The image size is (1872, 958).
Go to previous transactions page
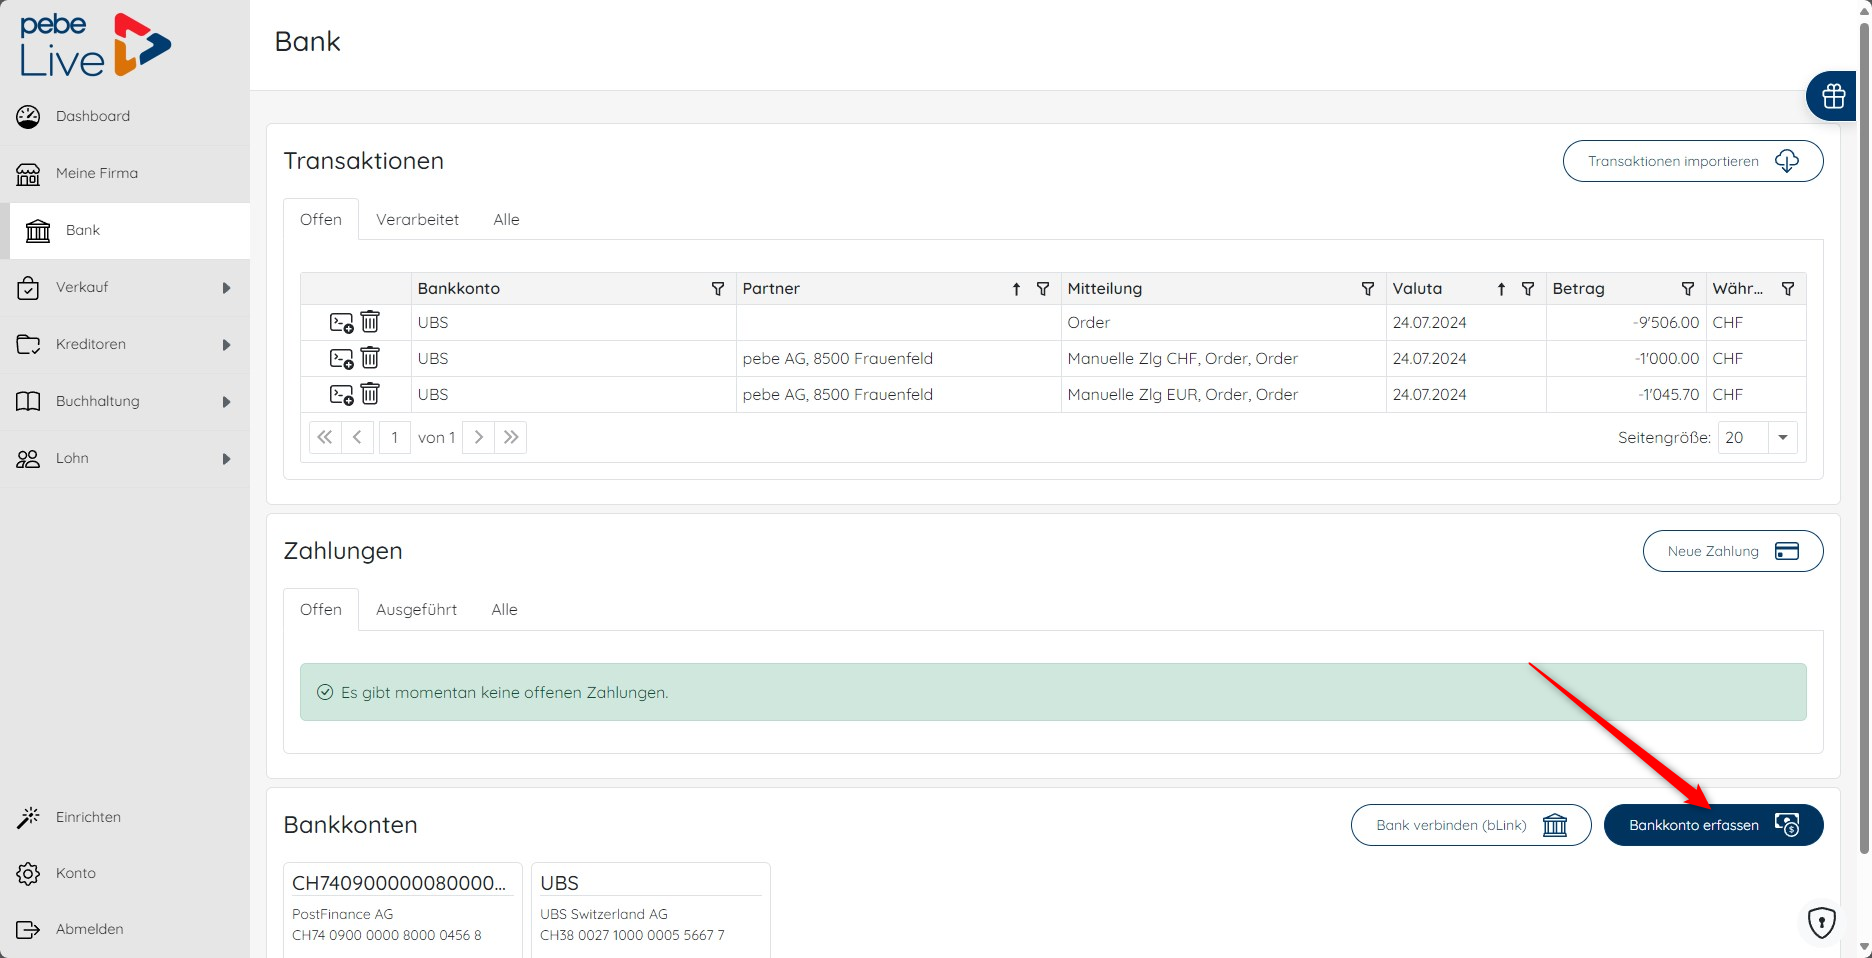[357, 437]
